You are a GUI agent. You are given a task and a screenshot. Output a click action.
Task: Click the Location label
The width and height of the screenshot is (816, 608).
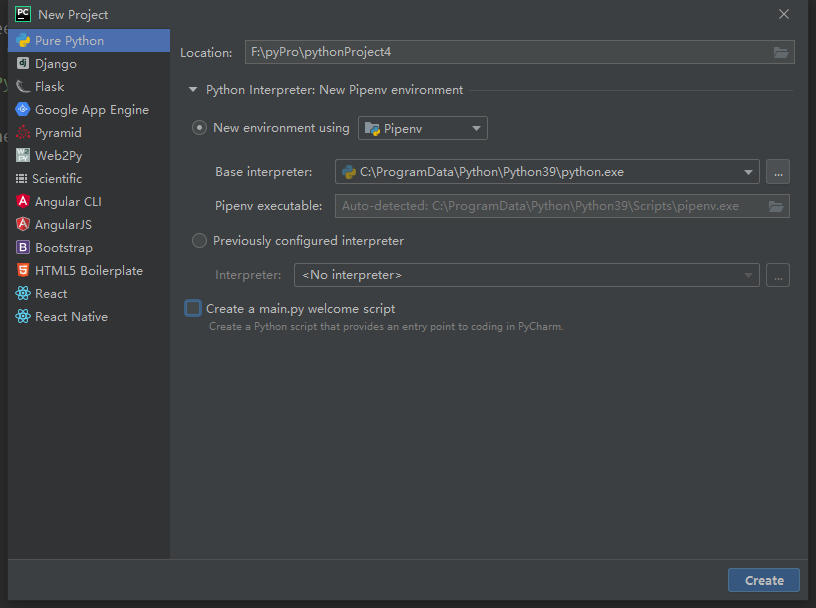(x=206, y=53)
